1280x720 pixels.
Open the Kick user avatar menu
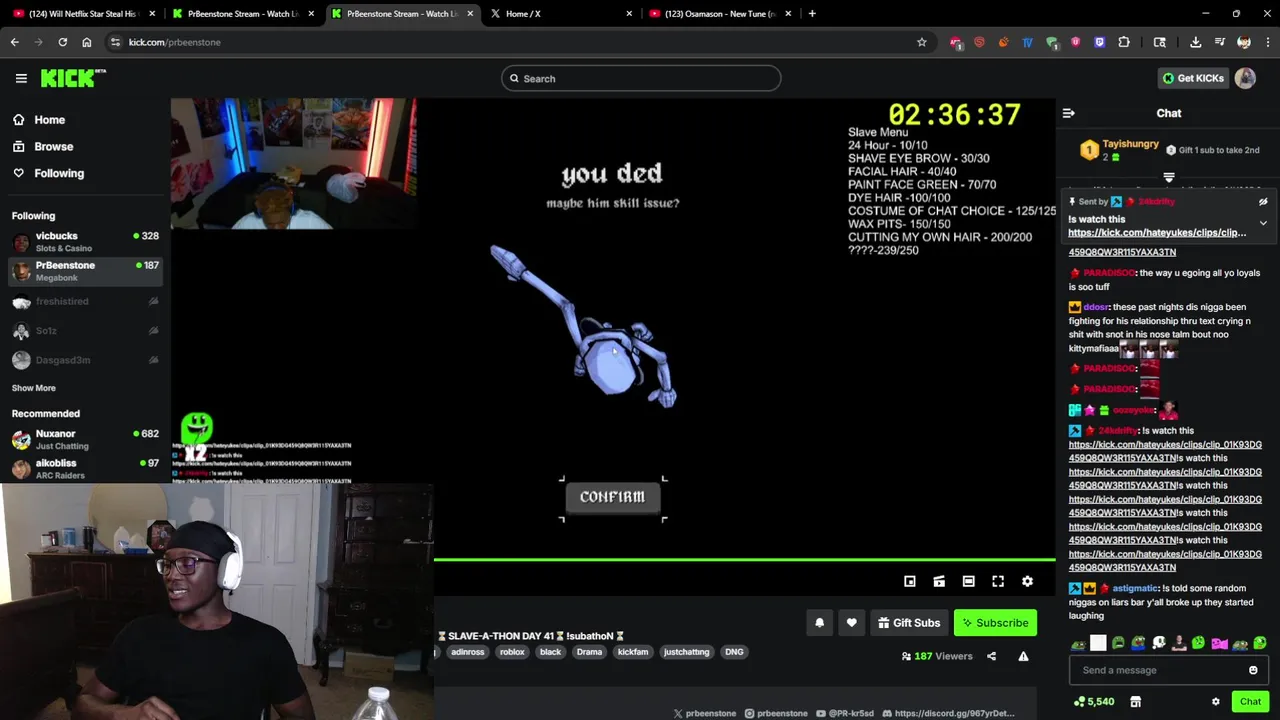(1245, 78)
